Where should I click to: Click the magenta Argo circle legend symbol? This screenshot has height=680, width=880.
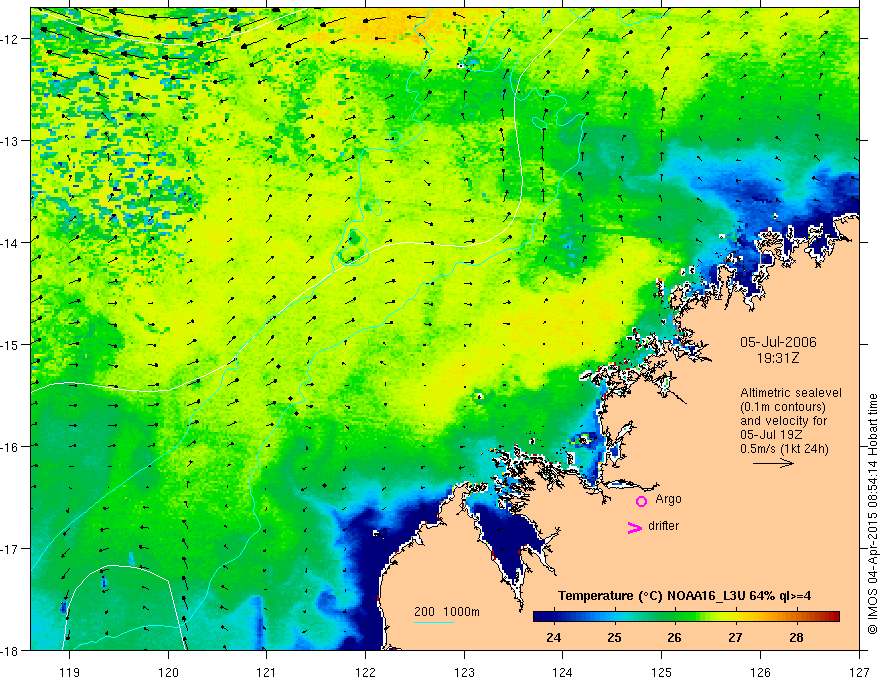pos(641,501)
